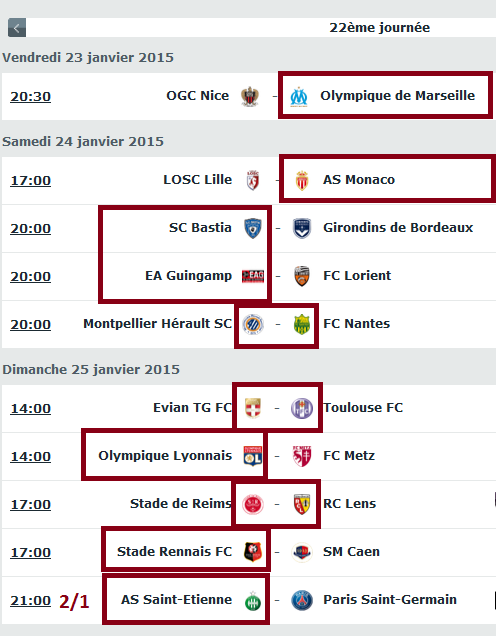Click the AS Saint-Etienne green crest
This screenshot has height=636, width=496.
(x=253, y=601)
